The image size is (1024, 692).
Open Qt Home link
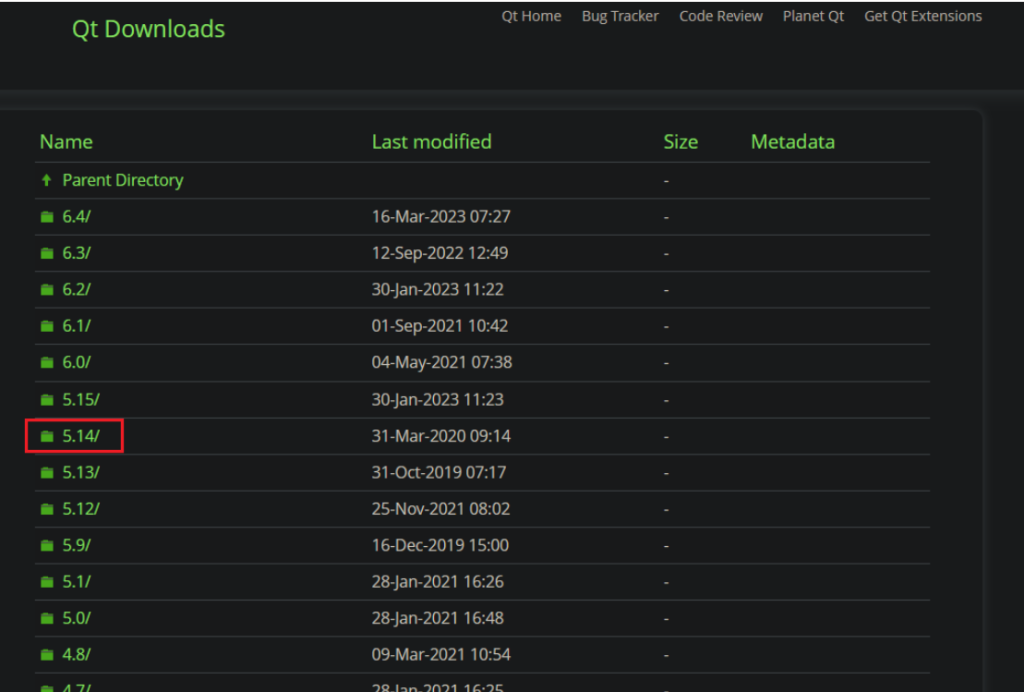point(531,16)
